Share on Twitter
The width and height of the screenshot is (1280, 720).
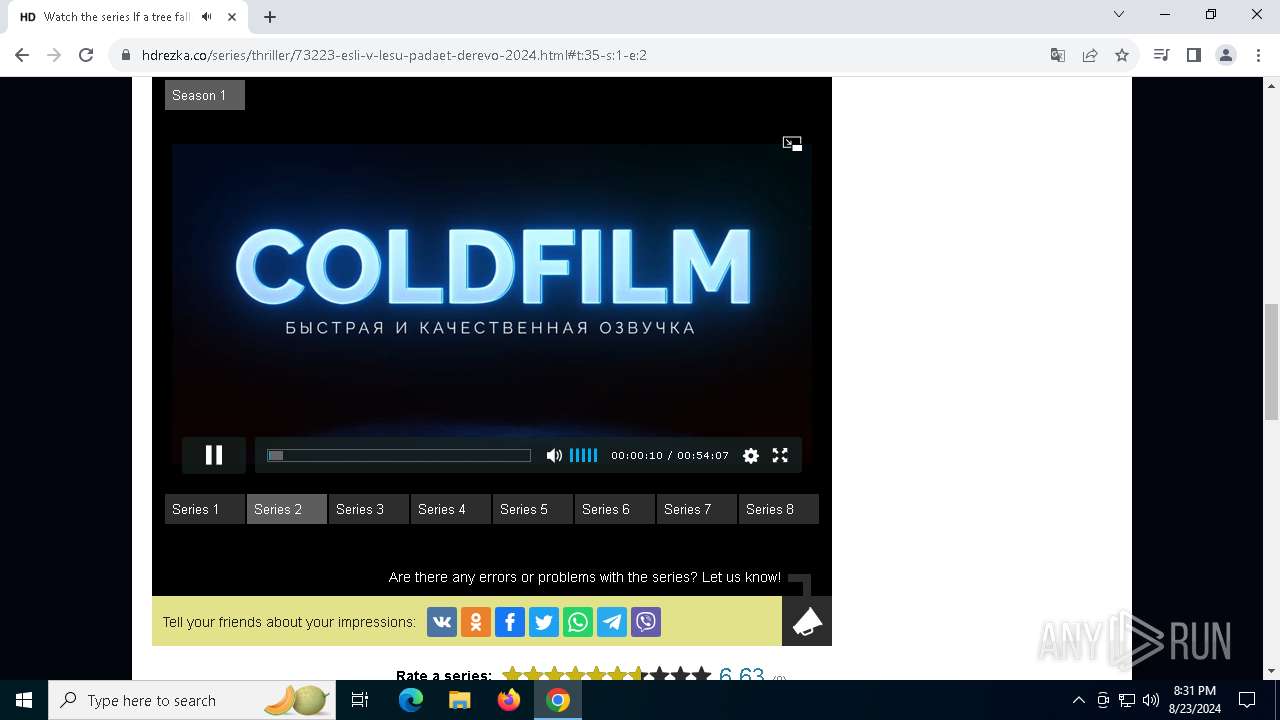tap(544, 622)
